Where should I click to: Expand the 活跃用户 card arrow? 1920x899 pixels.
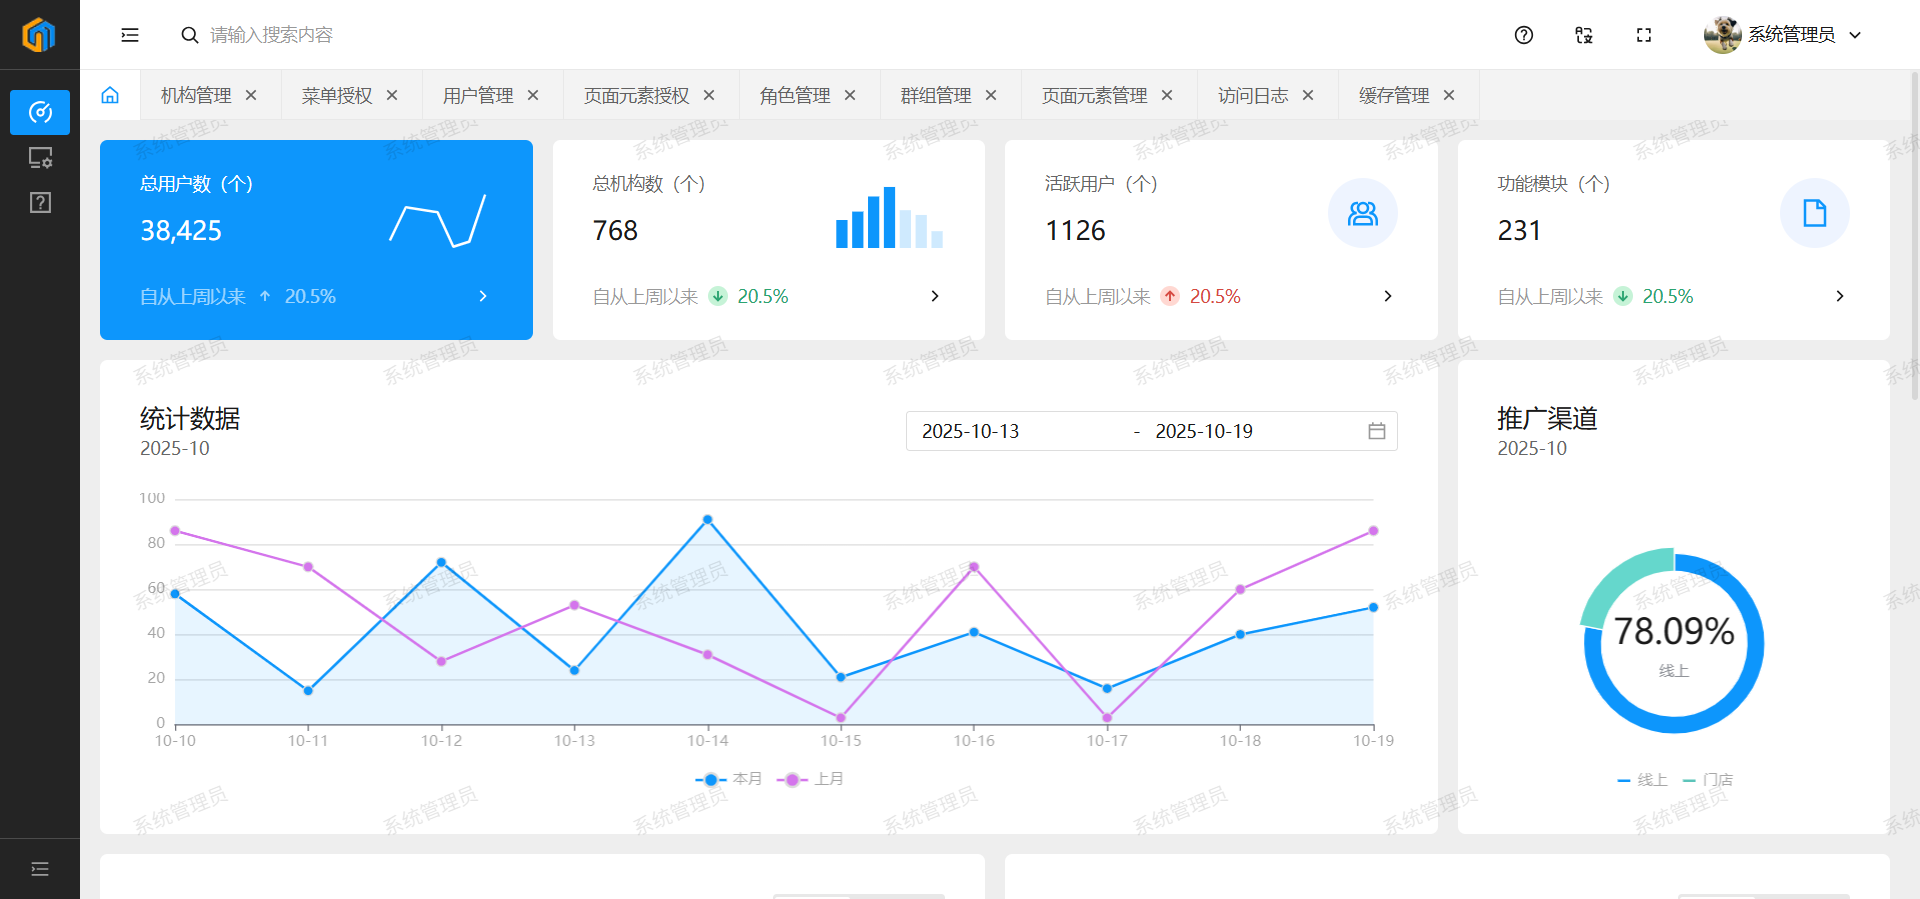tap(1387, 296)
